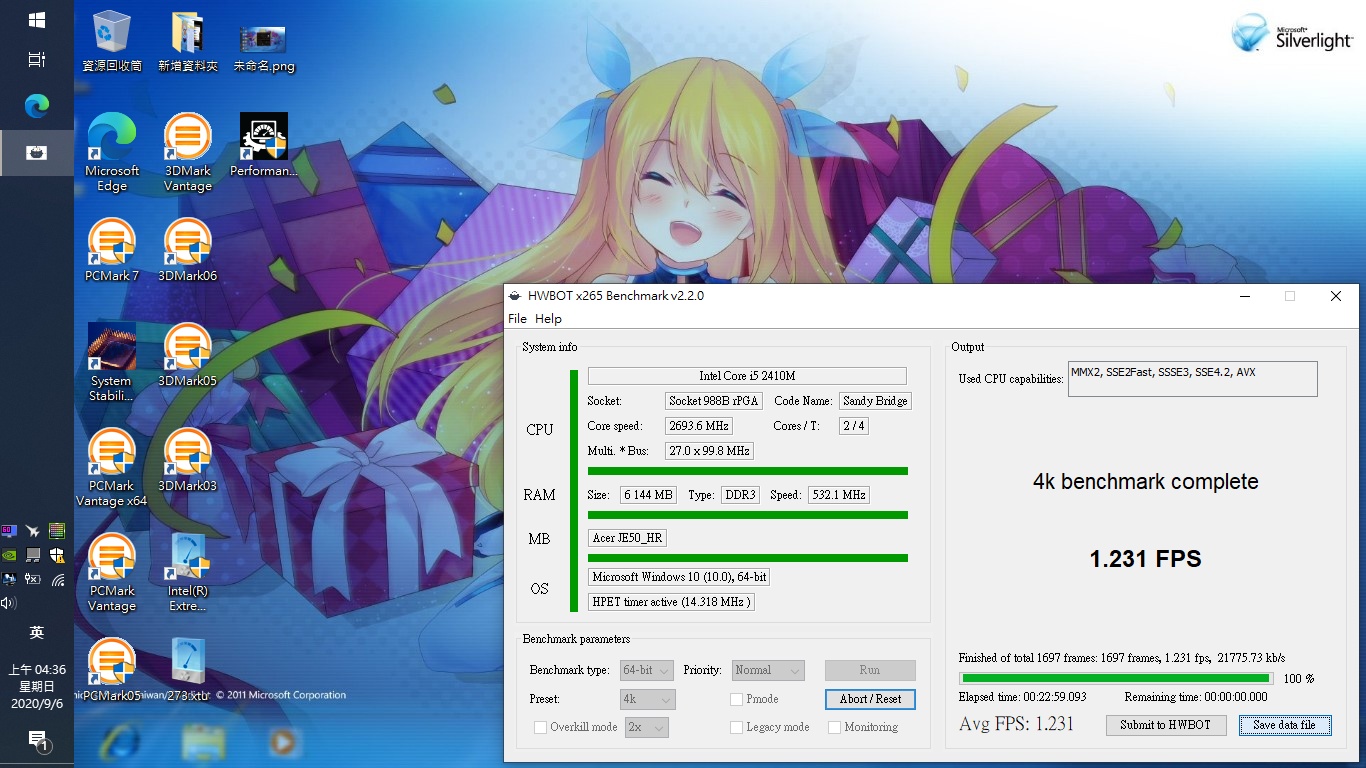Click the Save data file button

click(1285, 725)
